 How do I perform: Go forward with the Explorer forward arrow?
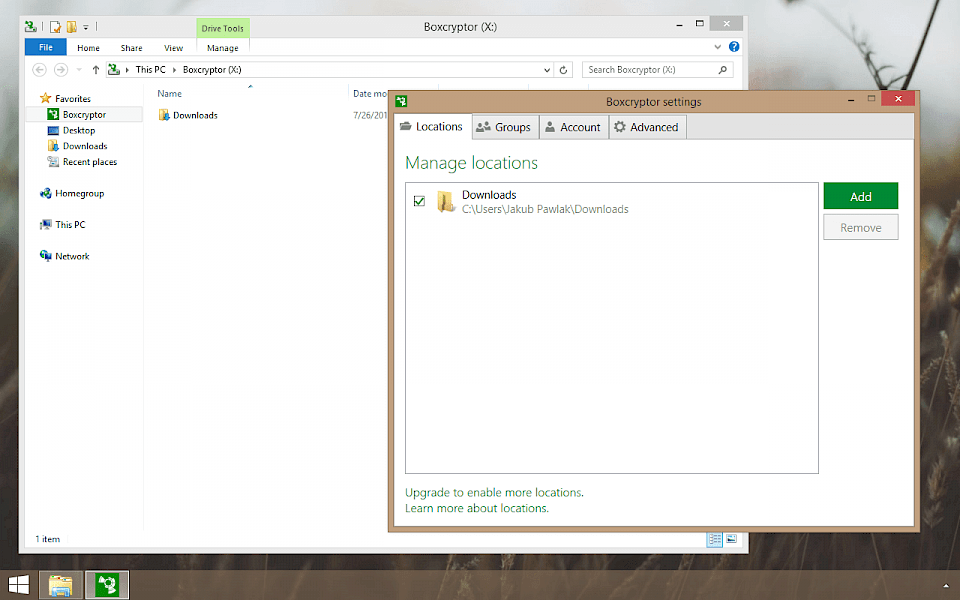click(61, 70)
